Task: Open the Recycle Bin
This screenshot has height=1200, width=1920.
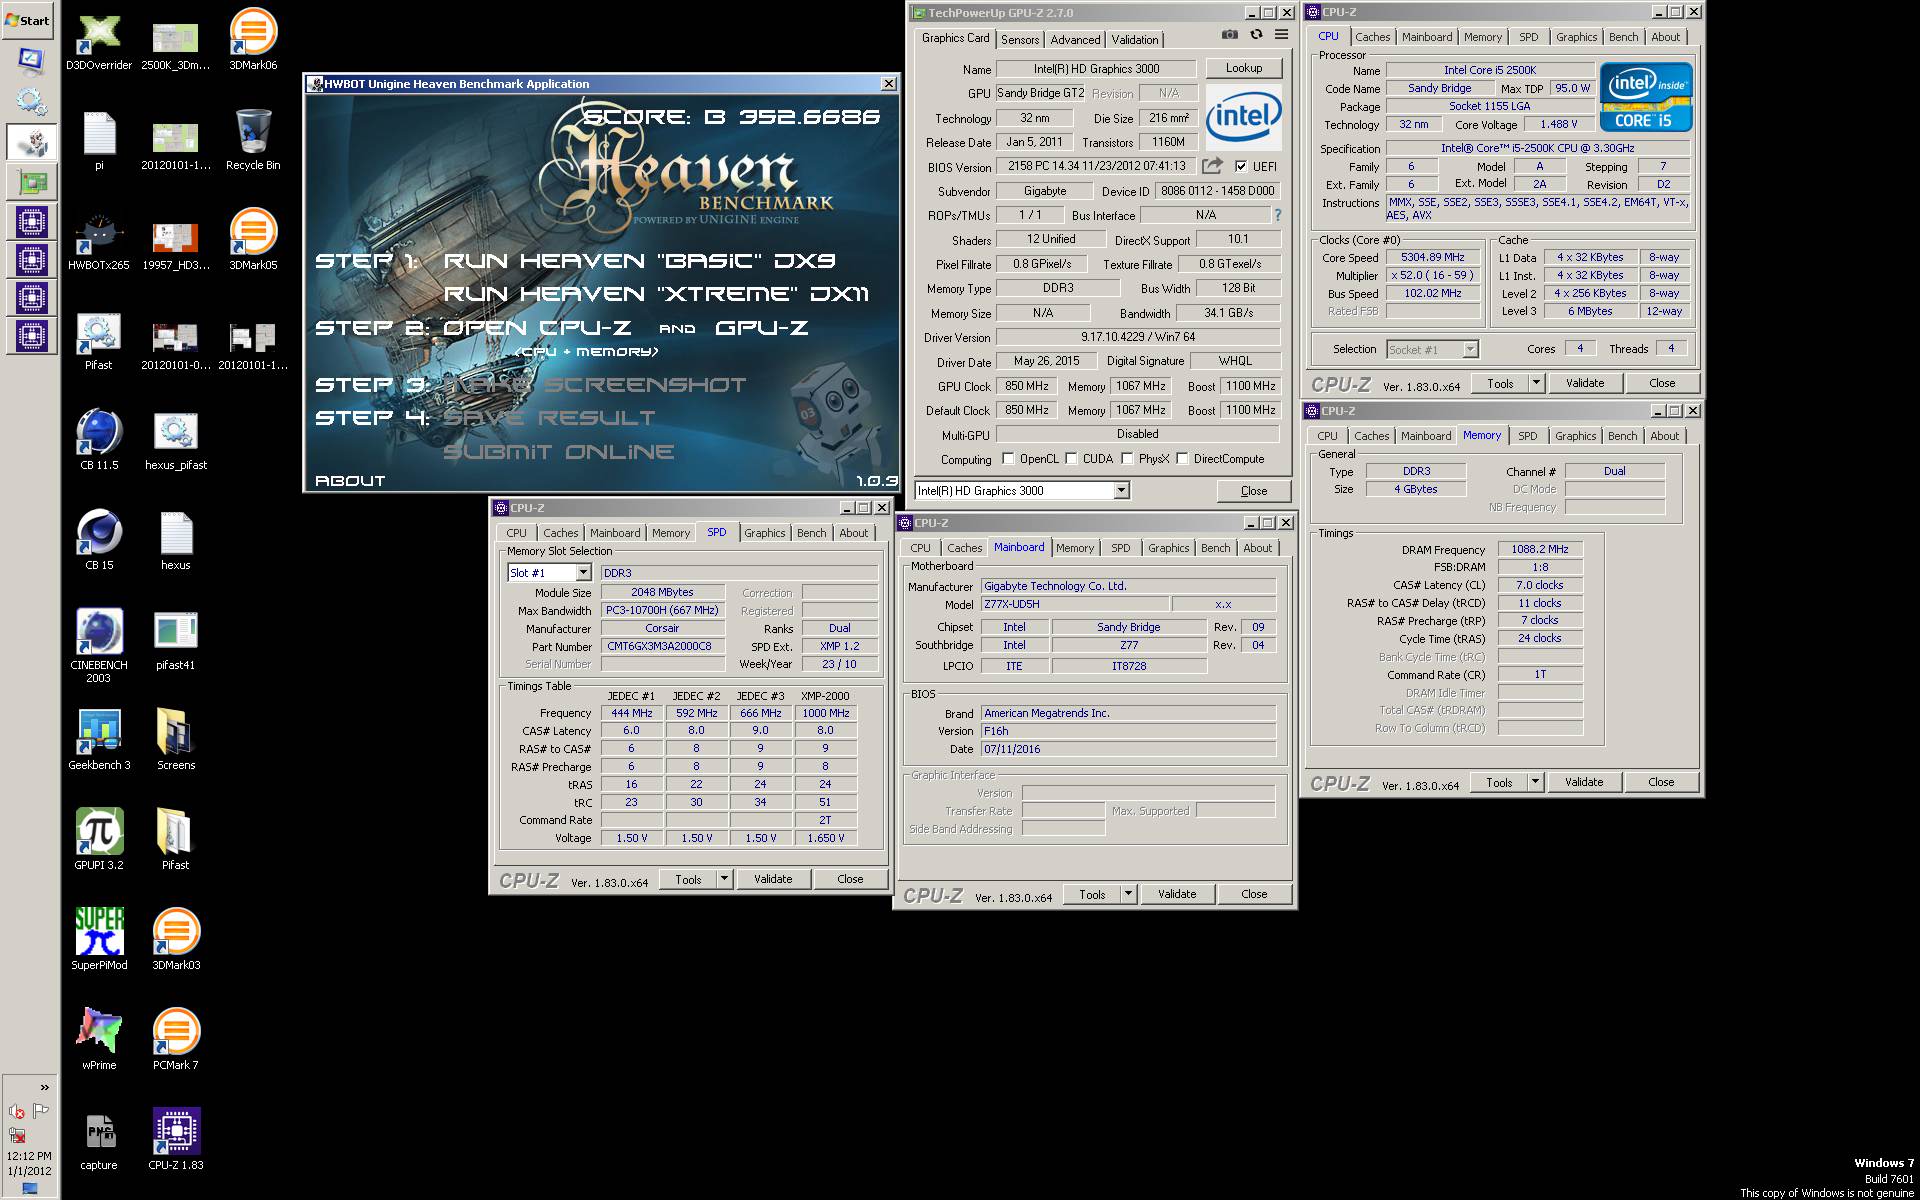Action: coord(253,140)
